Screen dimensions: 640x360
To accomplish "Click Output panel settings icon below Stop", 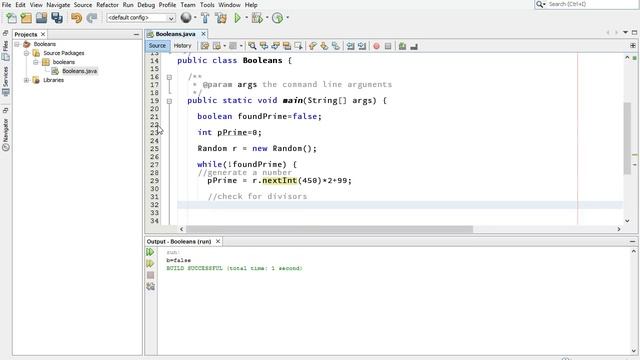I will (x=151, y=287).
